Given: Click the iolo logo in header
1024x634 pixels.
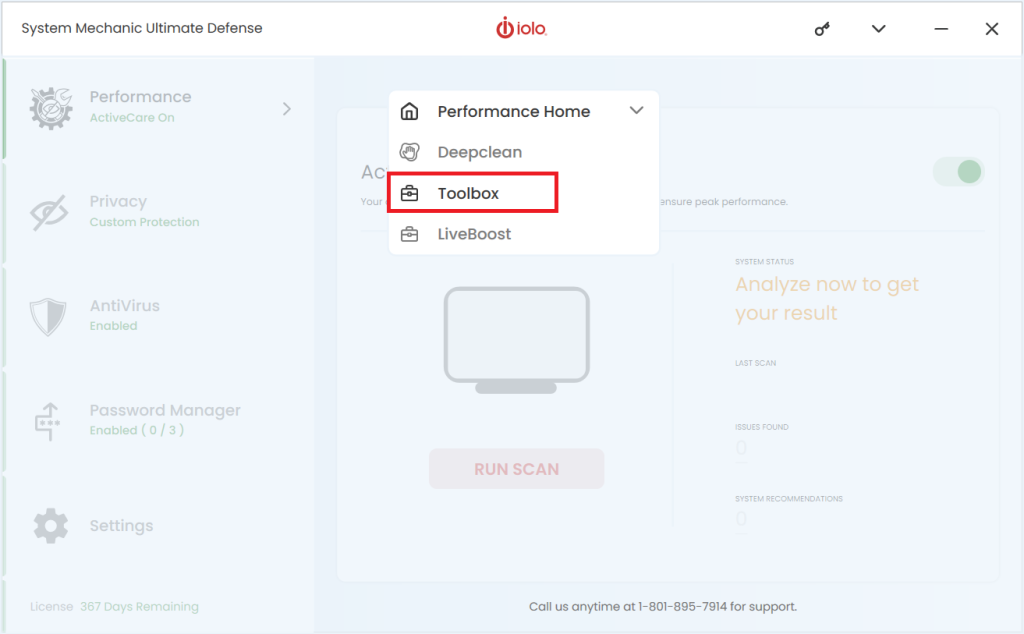Looking at the screenshot, I should pos(520,28).
